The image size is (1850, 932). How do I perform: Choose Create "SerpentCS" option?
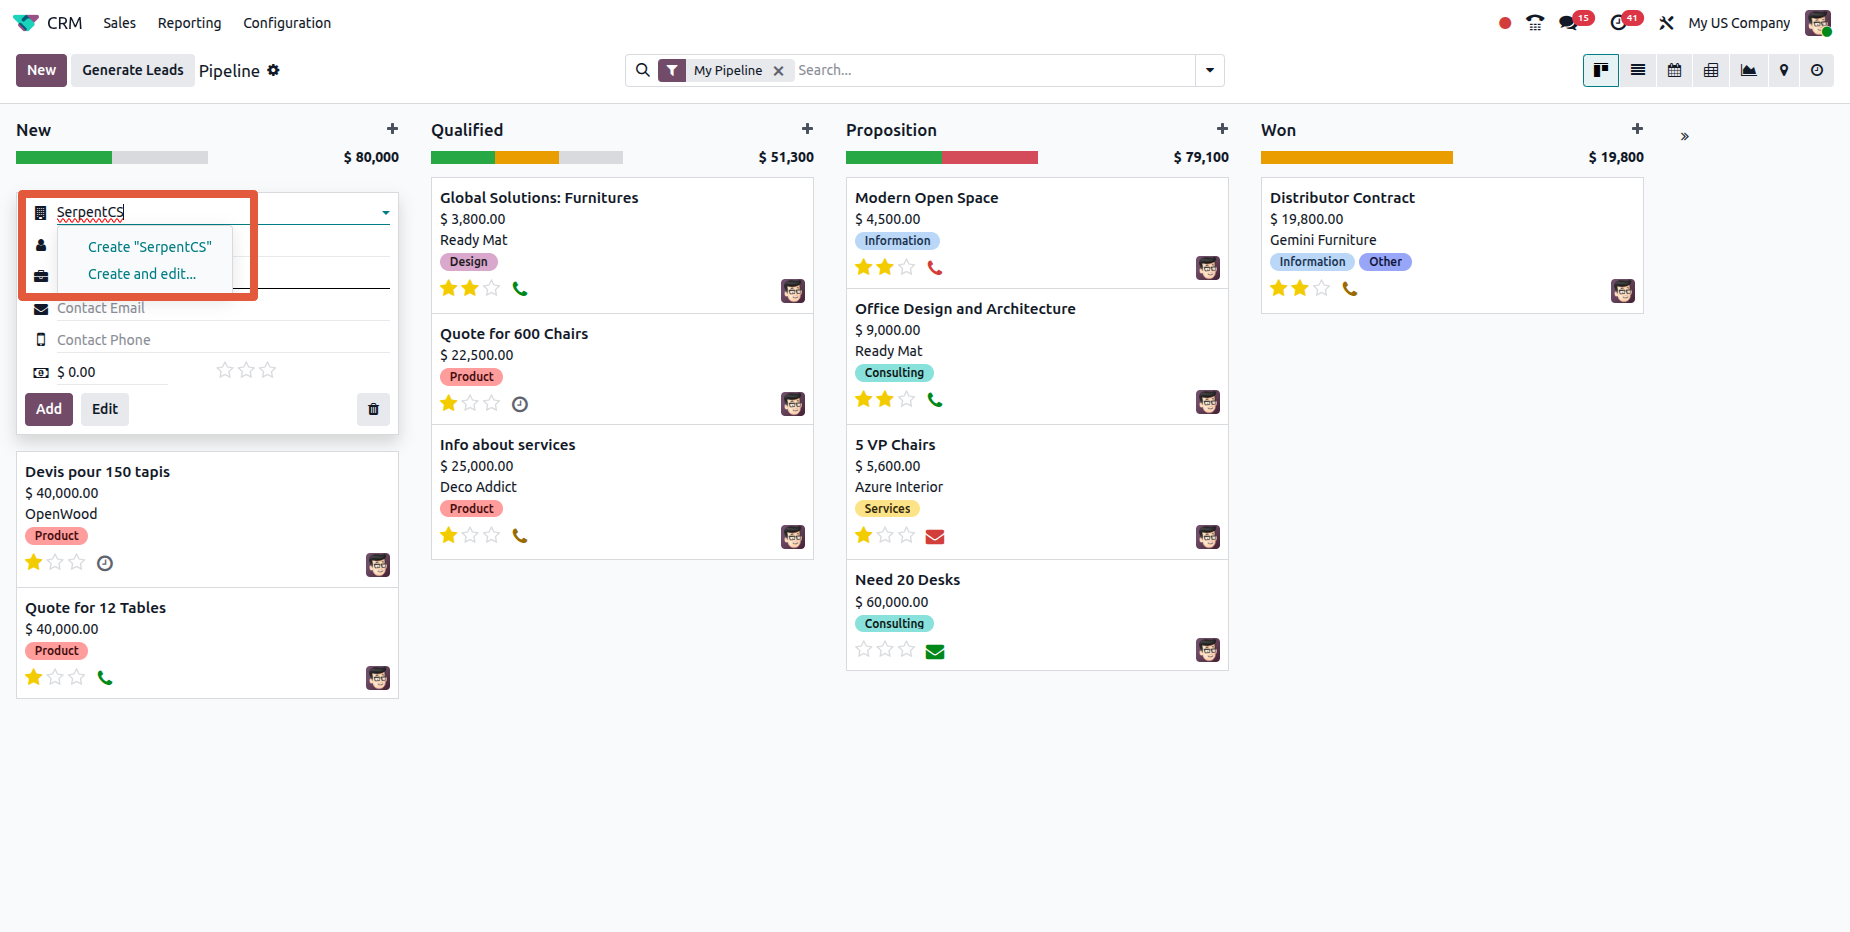tap(150, 247)
